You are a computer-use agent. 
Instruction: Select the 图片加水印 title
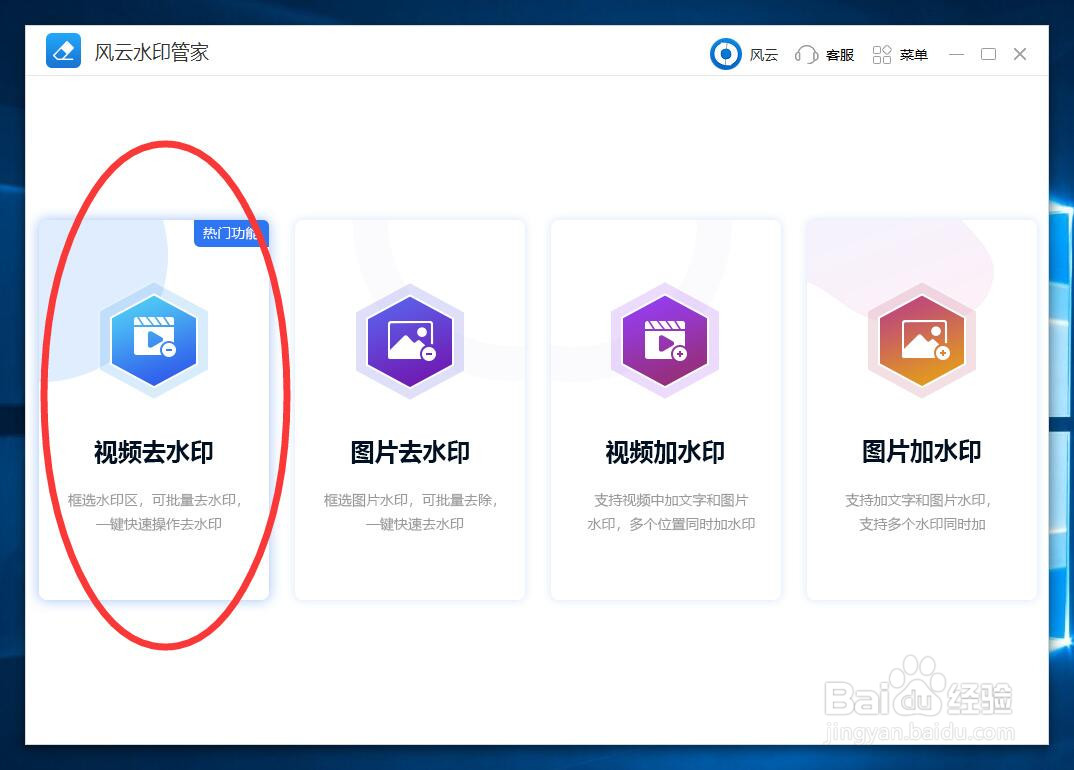pos(921,451)
